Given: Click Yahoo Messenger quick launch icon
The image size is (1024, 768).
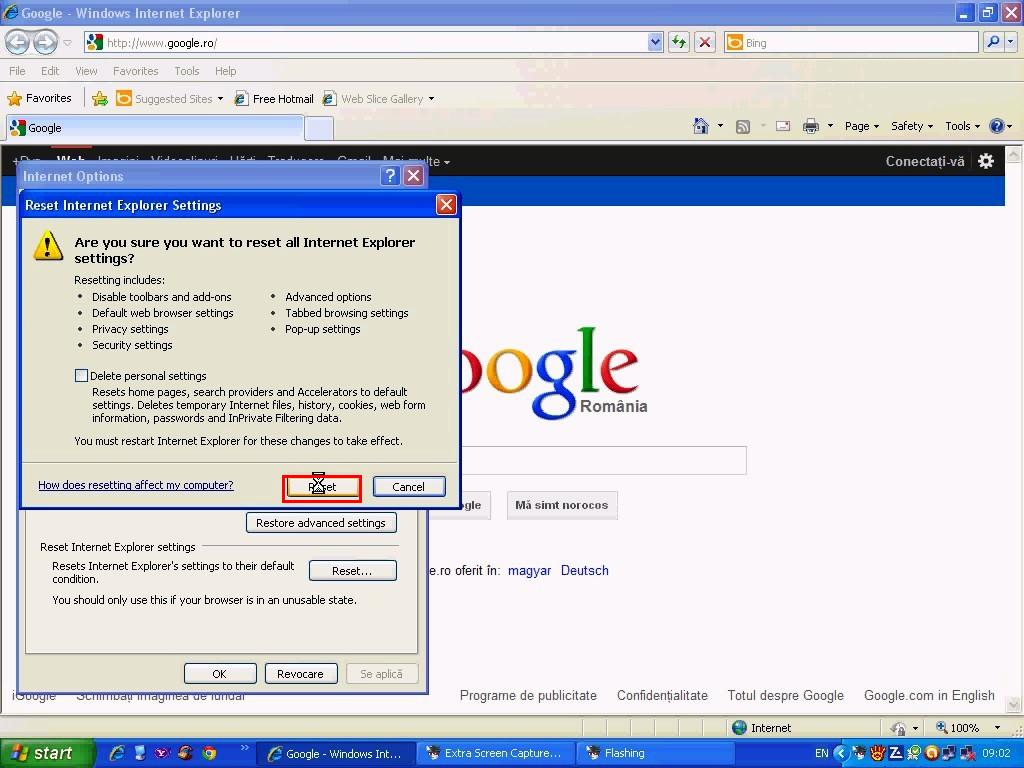Looking at the screenshot, I should [162, 753].
